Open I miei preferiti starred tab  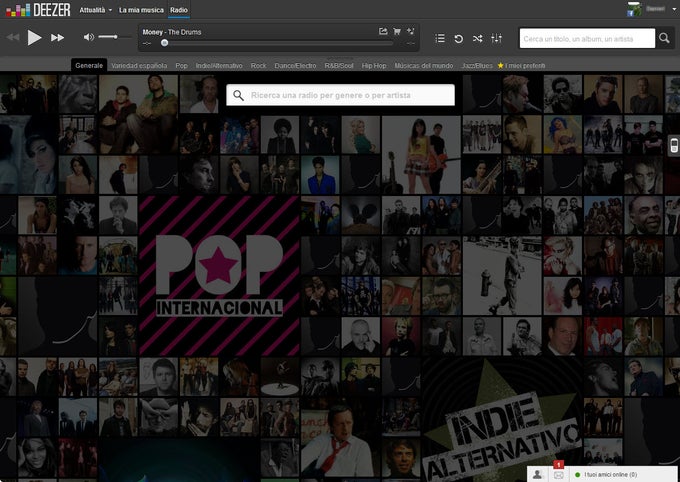point(521,66)
